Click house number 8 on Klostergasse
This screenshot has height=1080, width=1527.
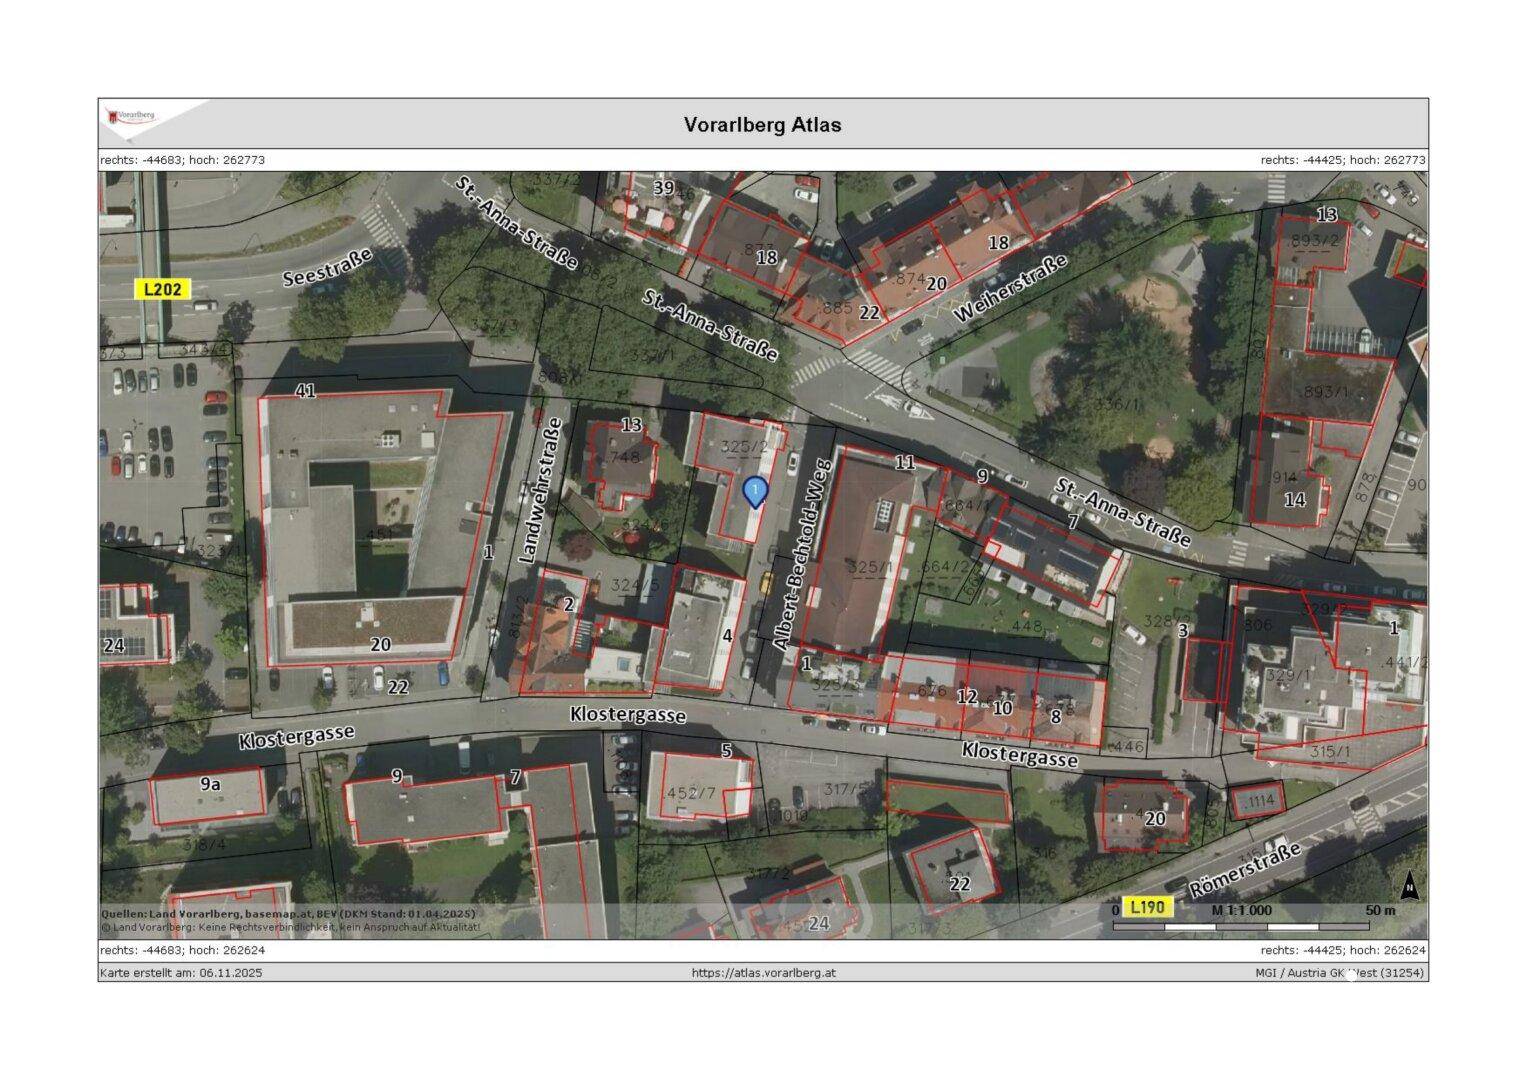[1055, 716]
